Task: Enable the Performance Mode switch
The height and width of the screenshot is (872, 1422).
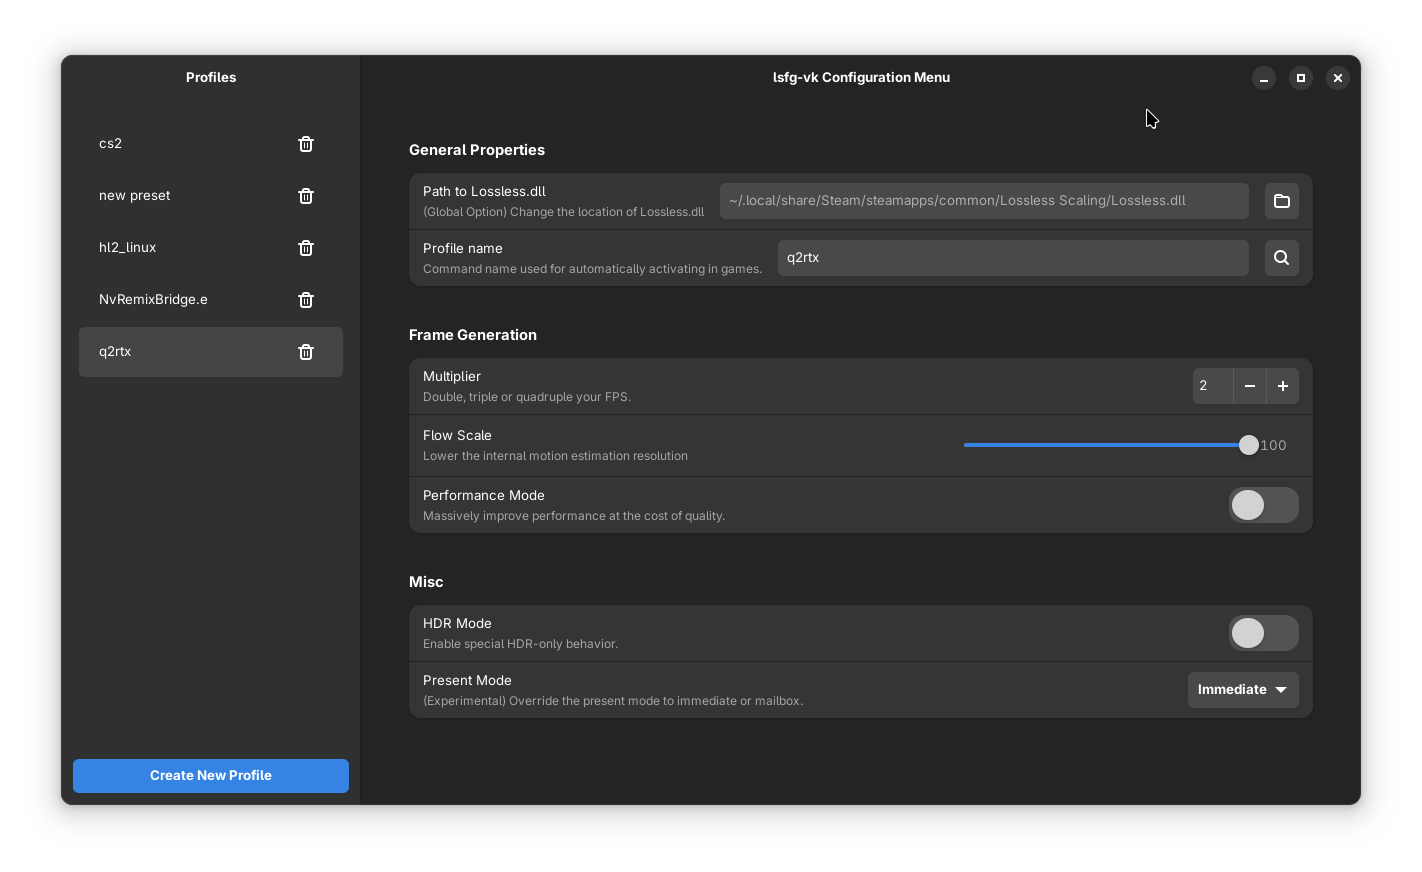Action: (x=1263, y=505)
